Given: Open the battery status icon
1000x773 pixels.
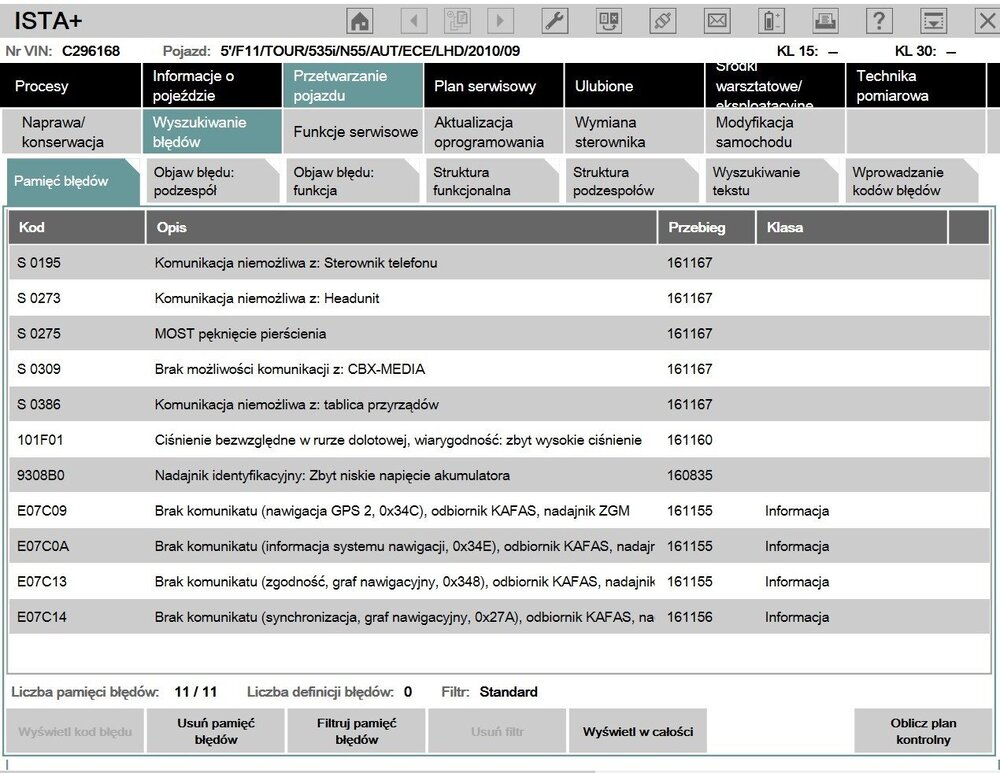Looking at the screenshot, I should (771, 21).
